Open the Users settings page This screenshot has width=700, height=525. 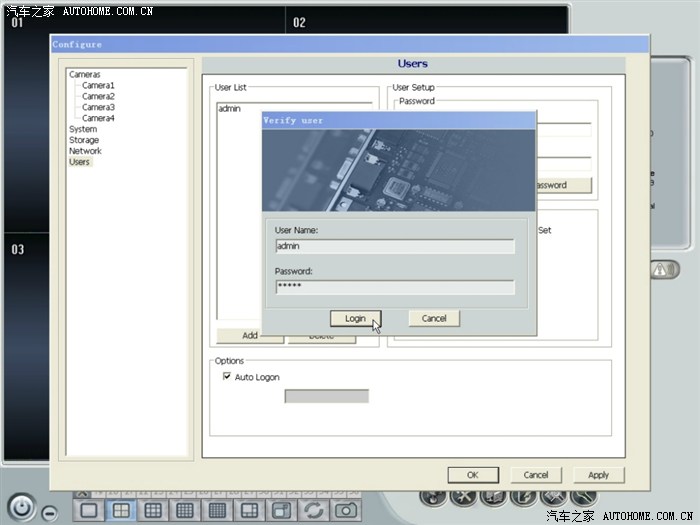[79, 162]
